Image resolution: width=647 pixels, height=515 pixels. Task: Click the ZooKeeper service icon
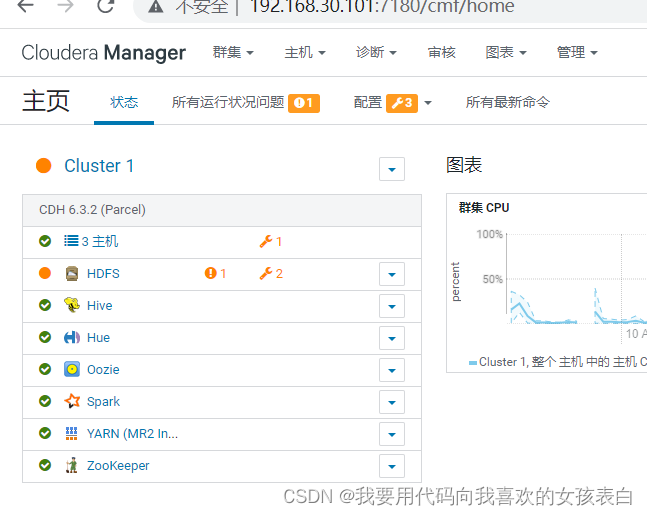[x=71, y=465]
